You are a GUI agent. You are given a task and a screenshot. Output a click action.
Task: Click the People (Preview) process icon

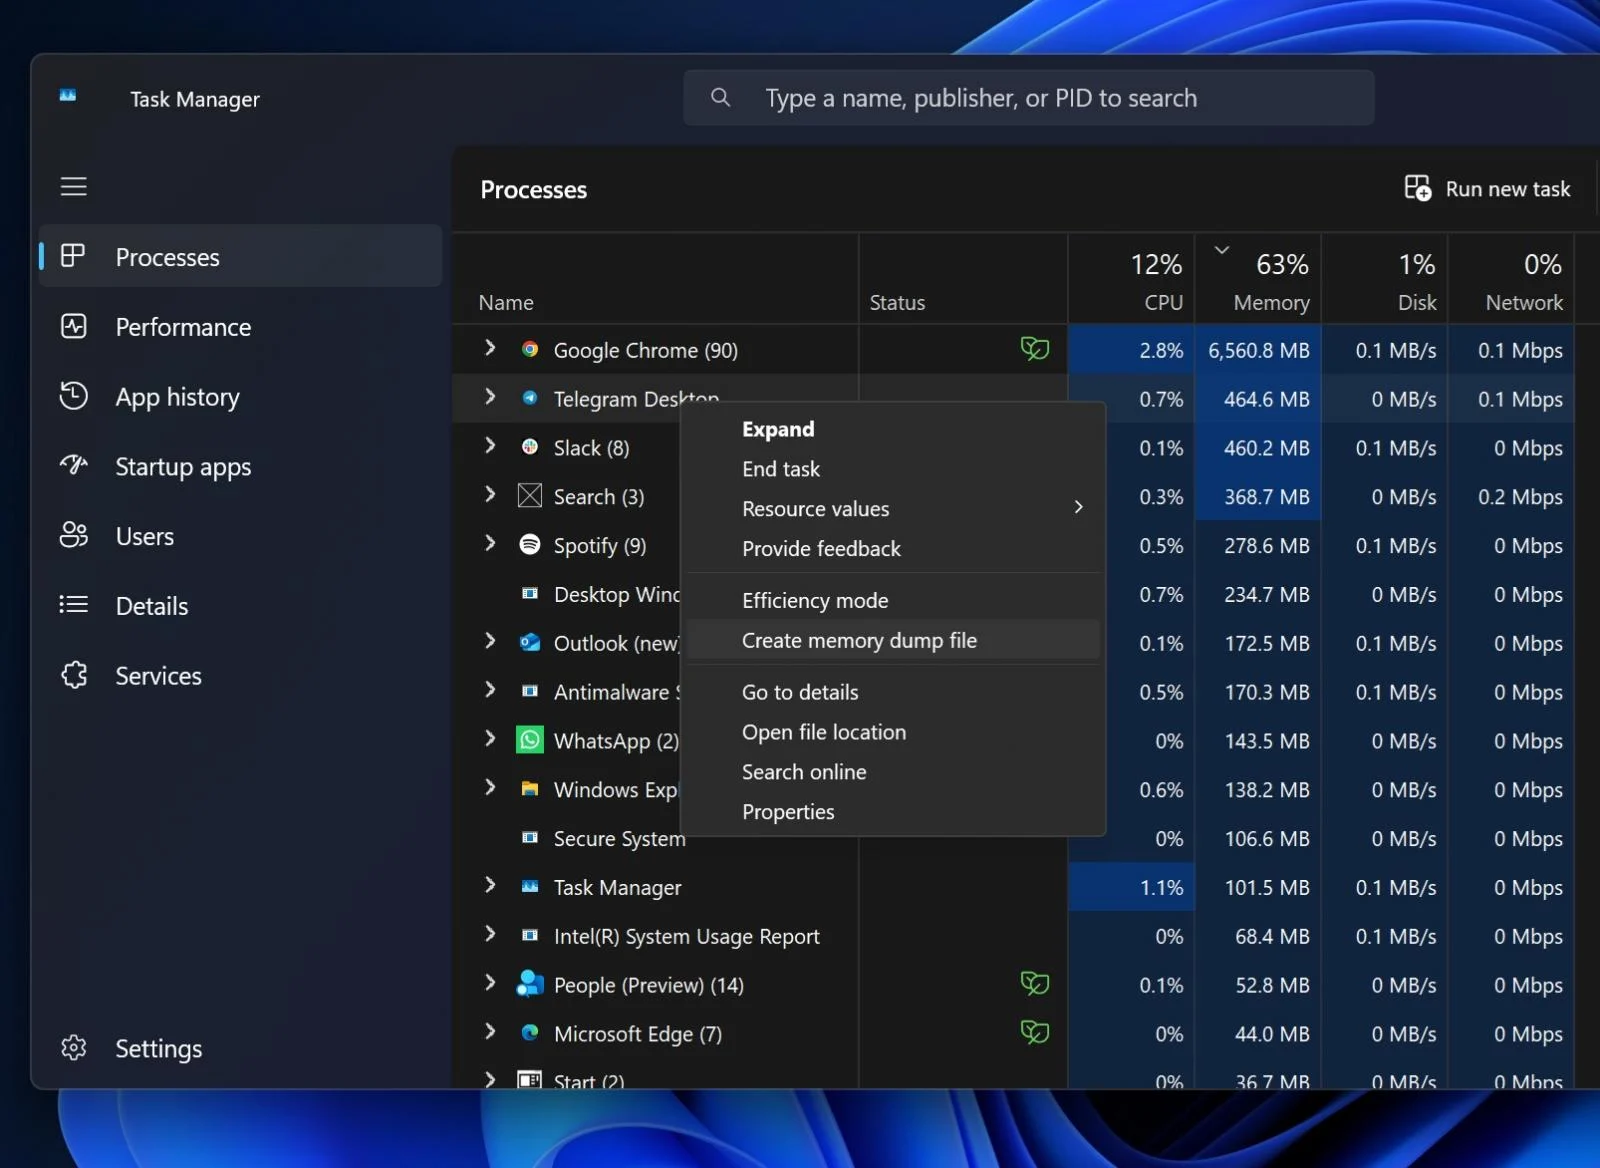click(530, 985)
